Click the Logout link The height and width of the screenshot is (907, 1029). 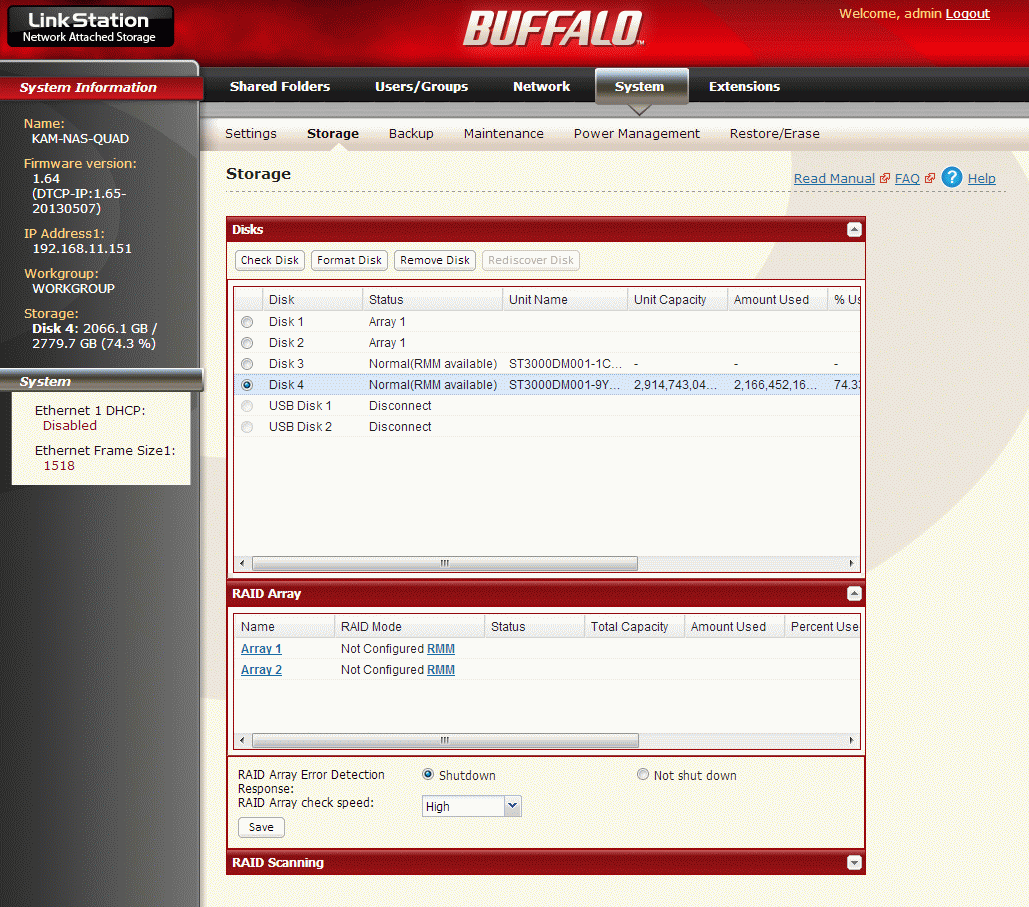(x=967, y=14)
